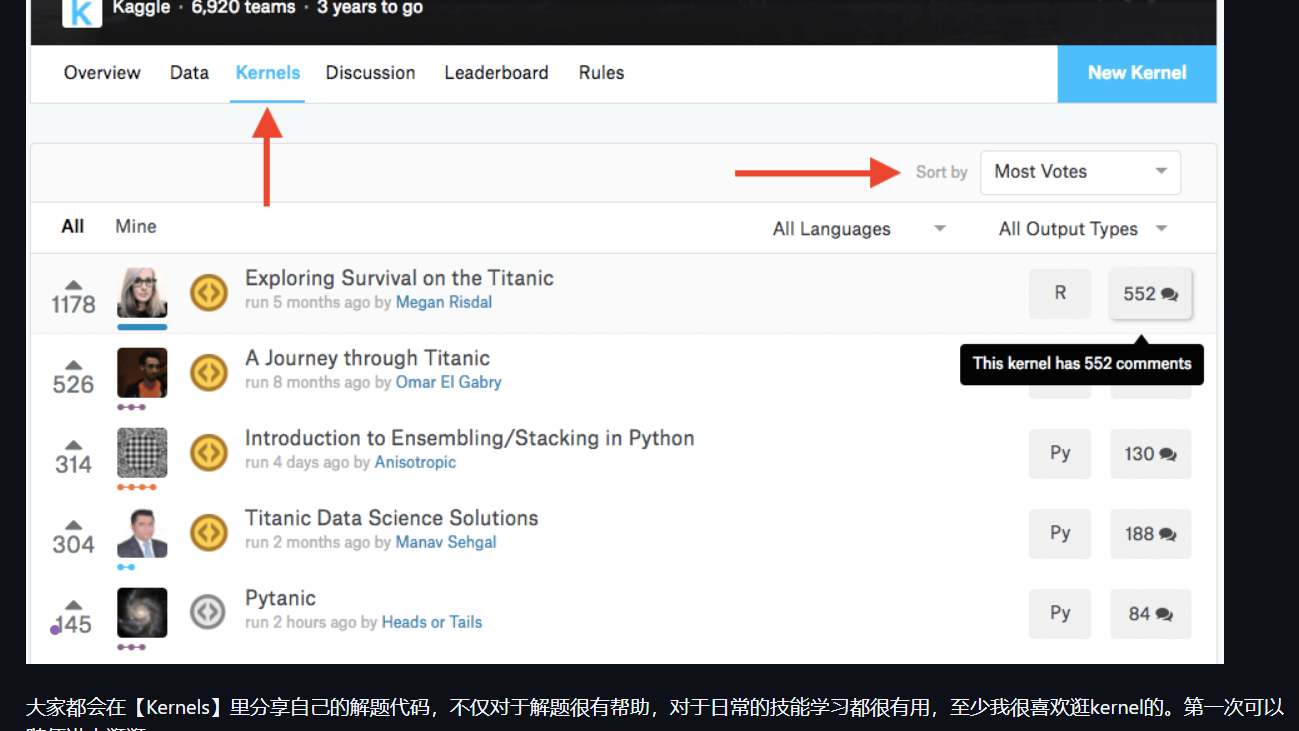Open Manav Sehgal's avatar
This screenshot has width=1299, height=731.
pyautogui.click(x=142, y=533)
